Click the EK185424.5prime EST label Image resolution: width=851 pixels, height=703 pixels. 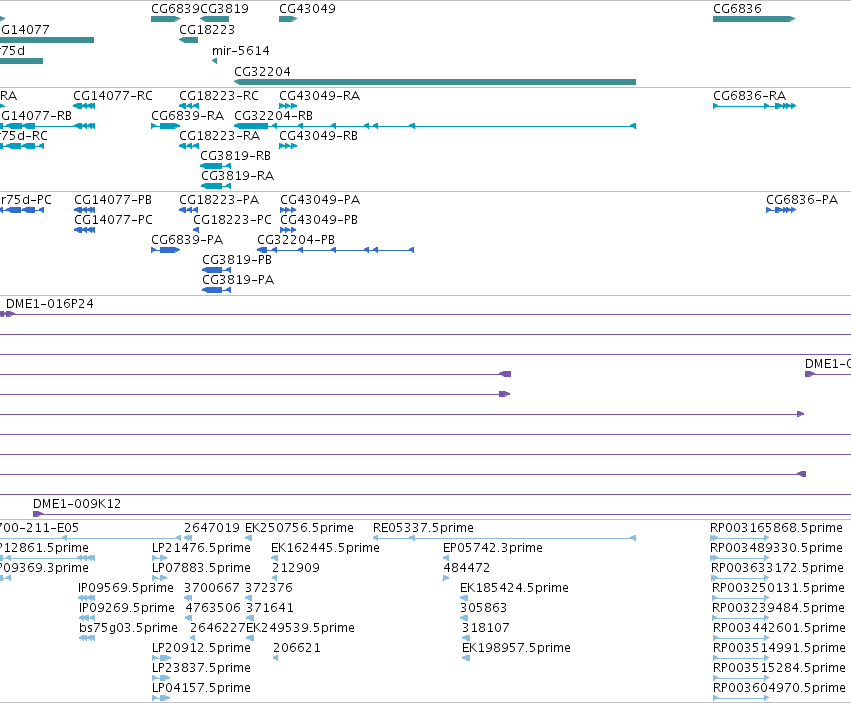point(514,588)
